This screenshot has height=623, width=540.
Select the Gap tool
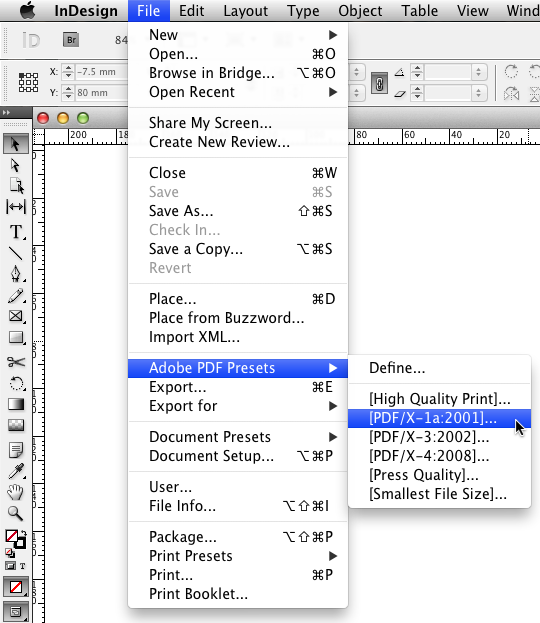15,207
